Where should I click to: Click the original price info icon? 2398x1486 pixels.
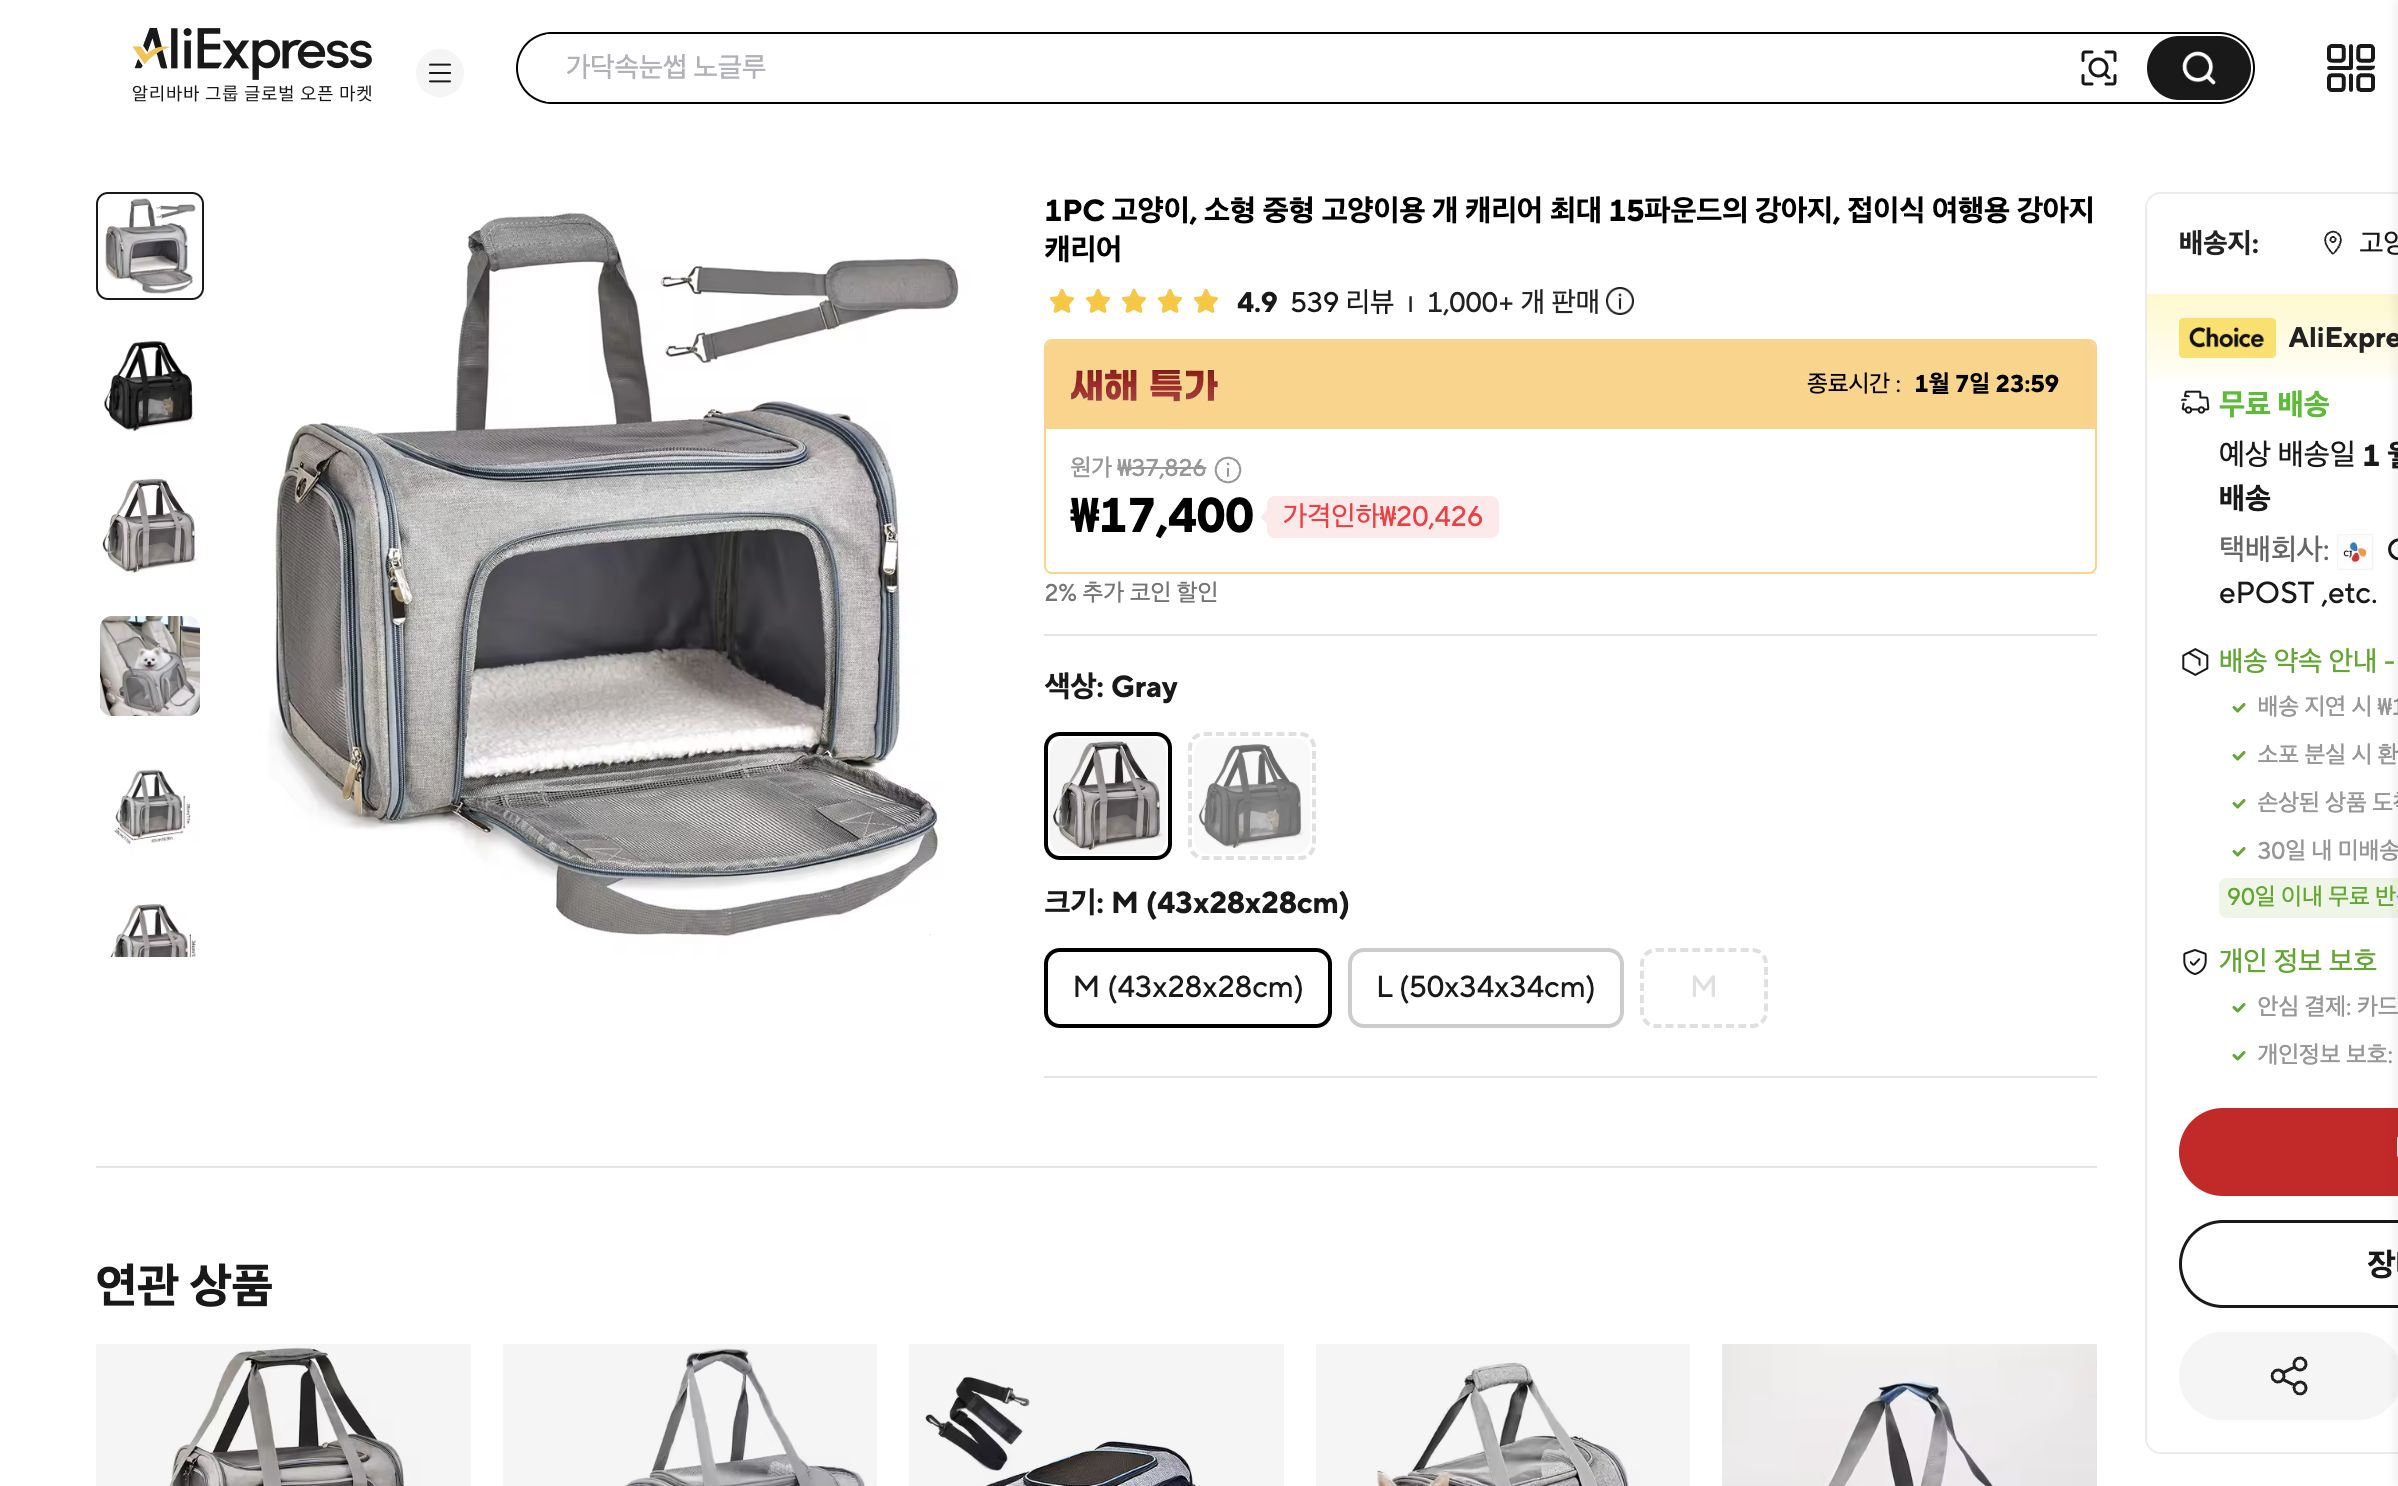pyautogui.click(x=1226, y=468)
